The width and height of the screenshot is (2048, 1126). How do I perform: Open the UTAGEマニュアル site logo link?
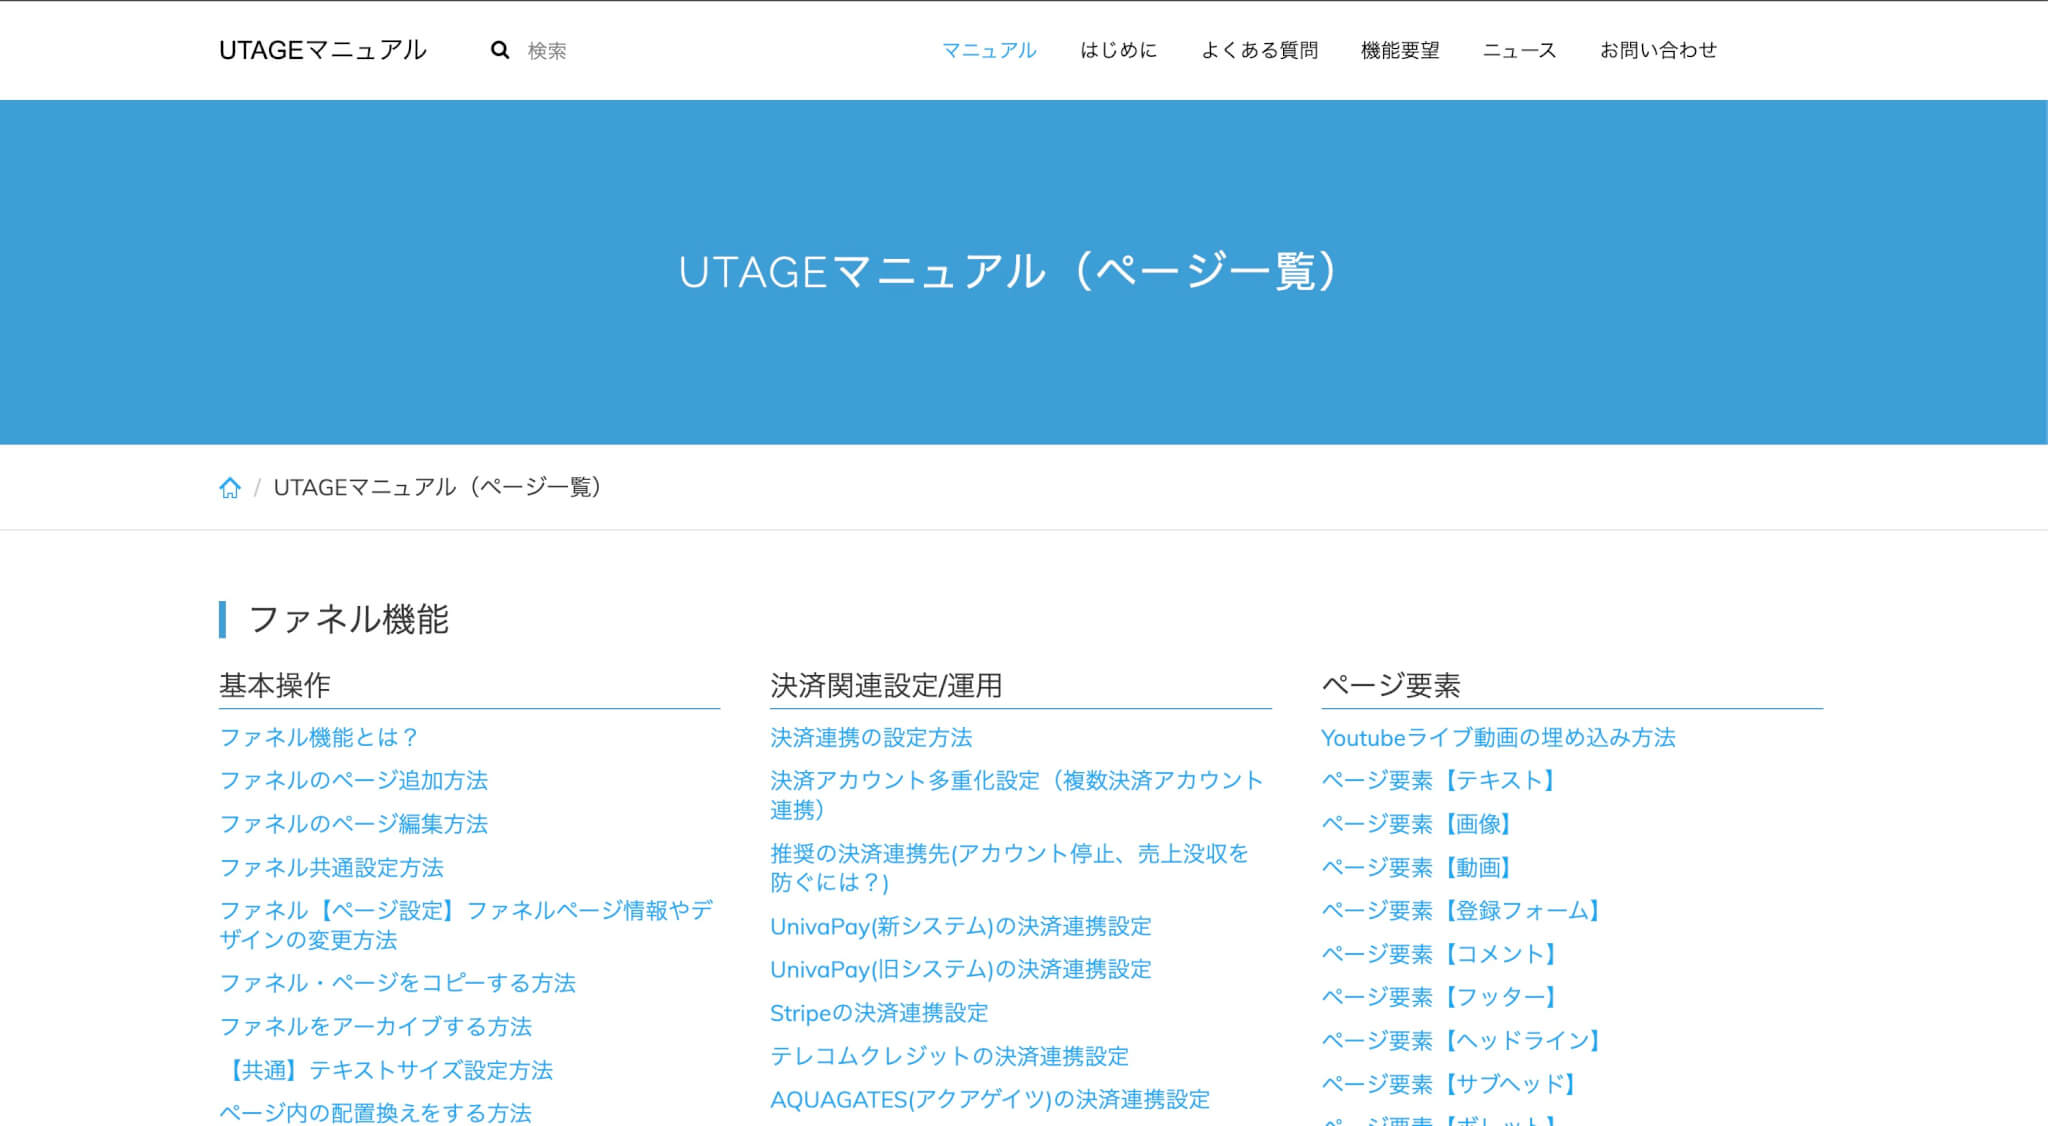point(323,50)
